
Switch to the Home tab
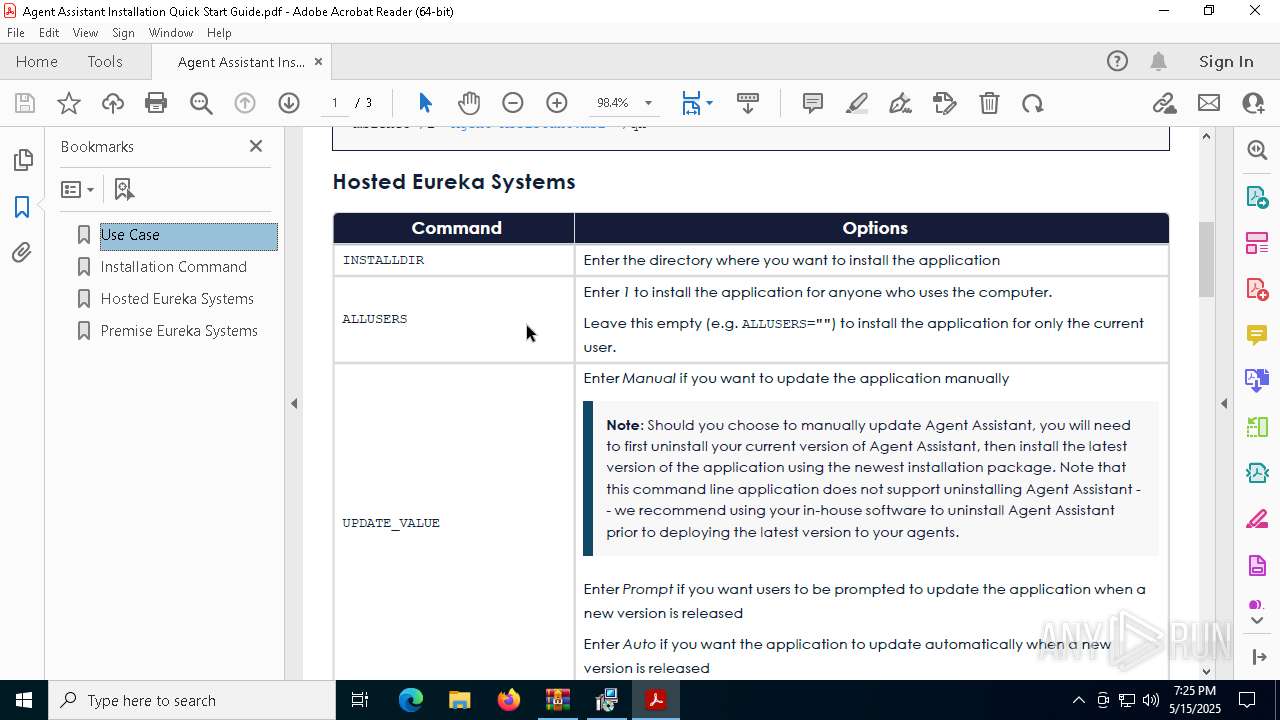tap(37, 61)
